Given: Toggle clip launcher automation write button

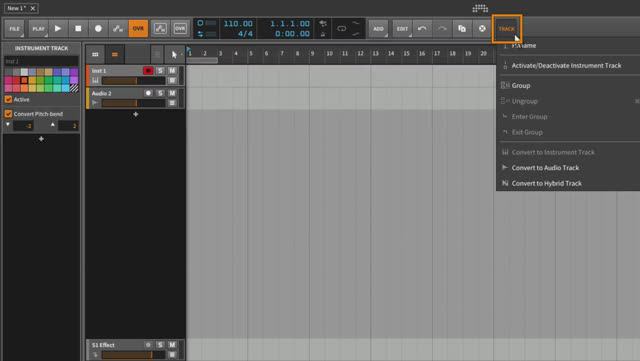Looking at the screenshot, I should [160, 29].
